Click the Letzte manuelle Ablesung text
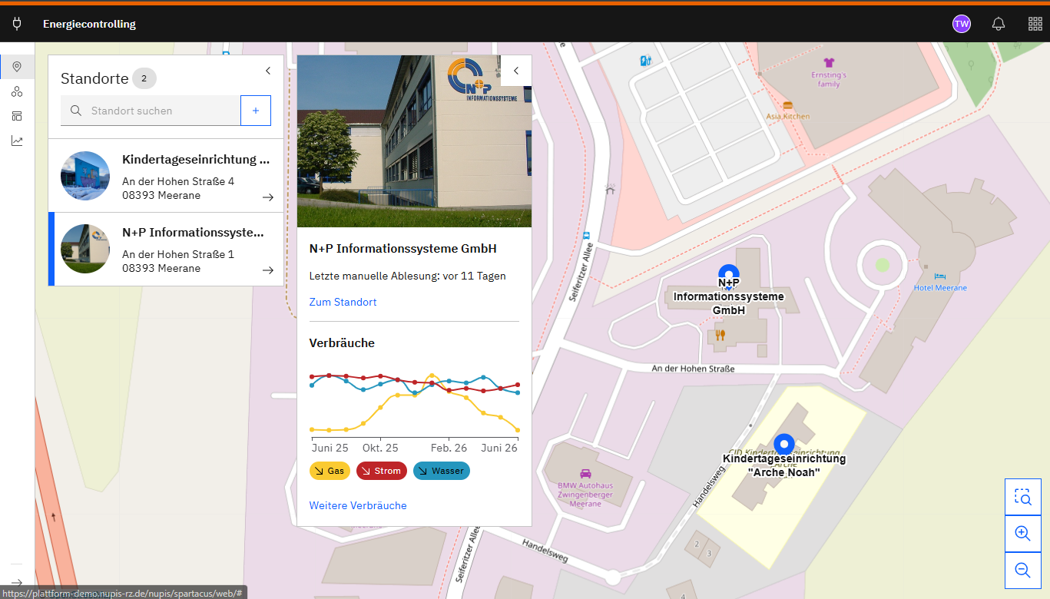1050x599 pixels. coord(407,276)
